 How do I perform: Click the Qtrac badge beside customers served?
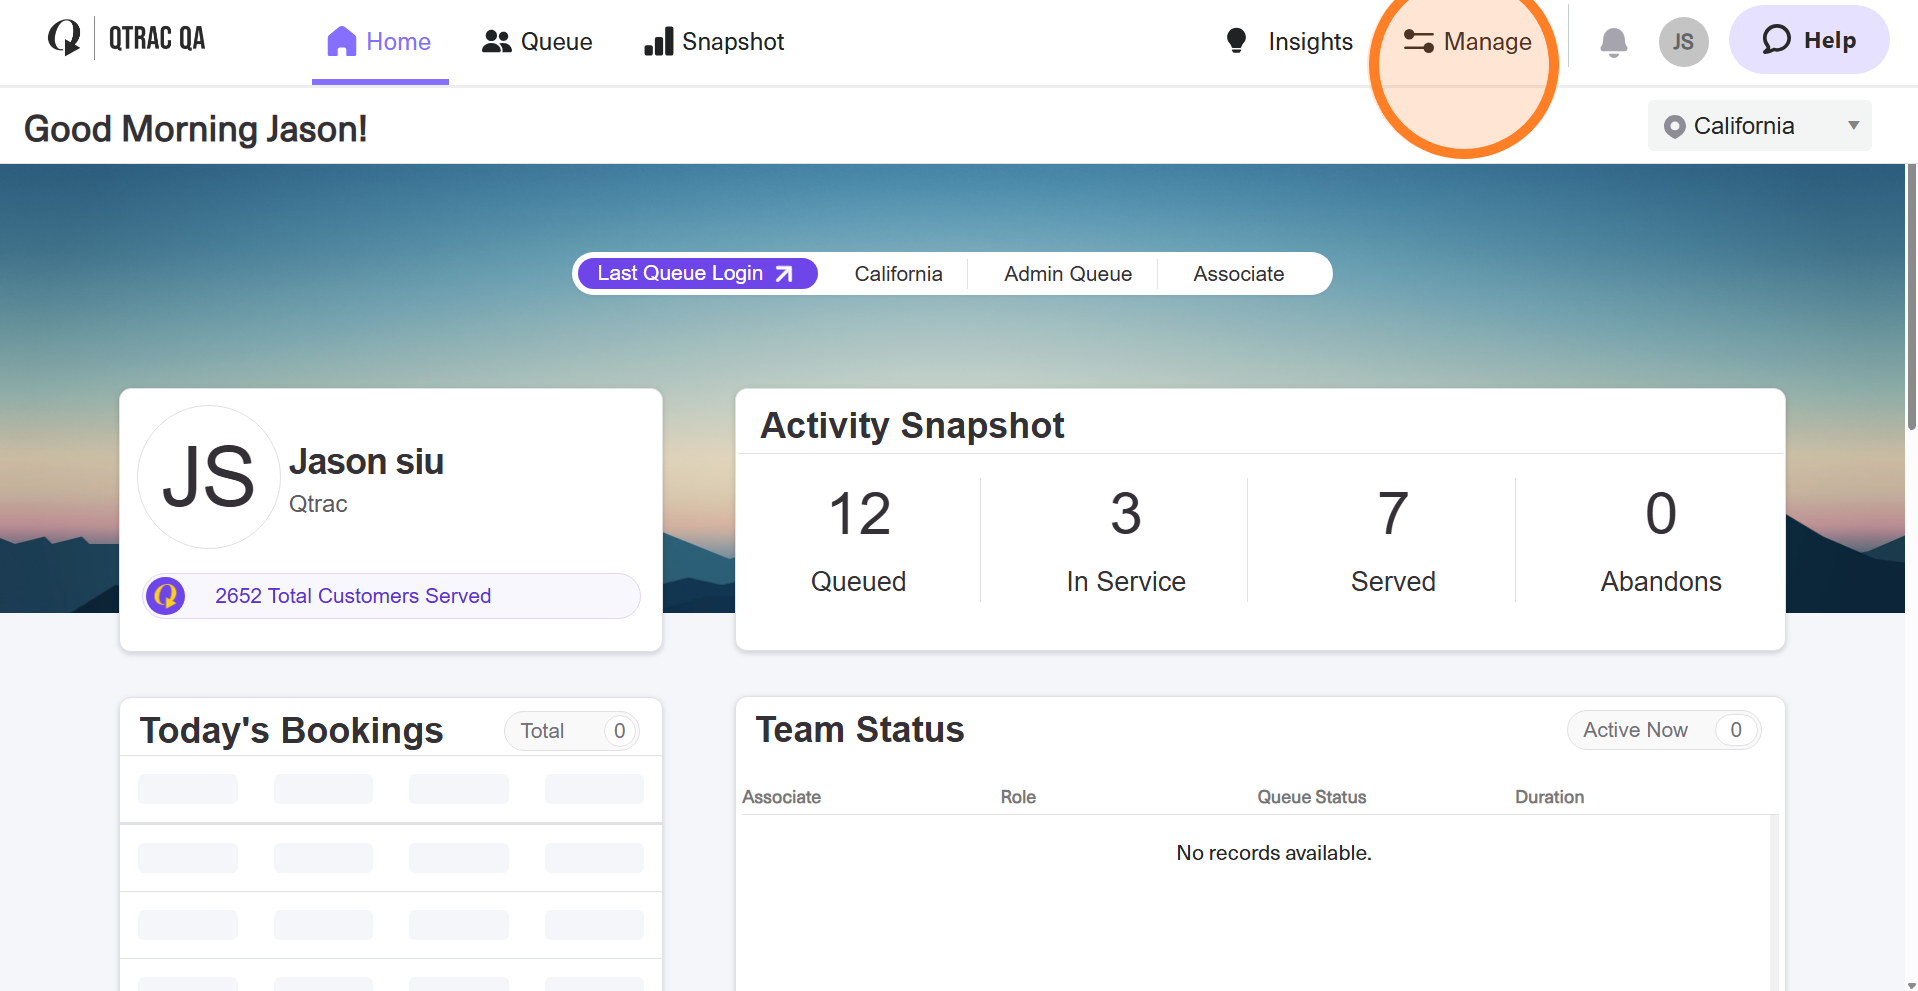(x=166, y=595)
